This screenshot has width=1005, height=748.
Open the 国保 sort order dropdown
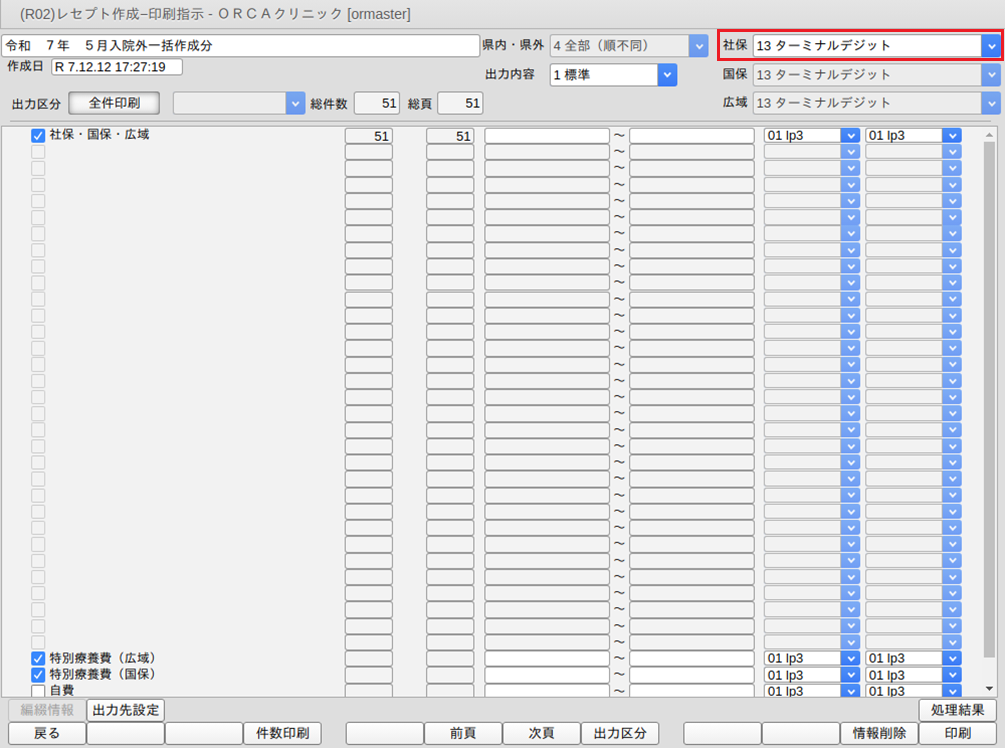click(x=990, y=75)
